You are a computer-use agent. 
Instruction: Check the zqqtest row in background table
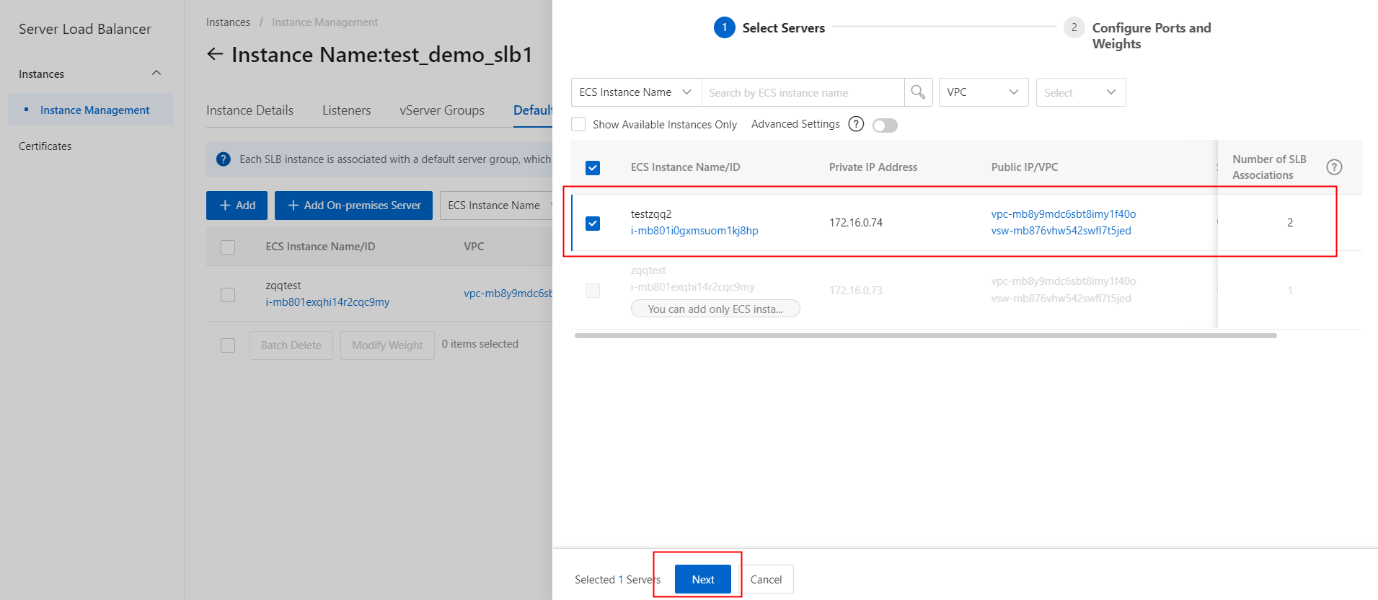(227, 294)
